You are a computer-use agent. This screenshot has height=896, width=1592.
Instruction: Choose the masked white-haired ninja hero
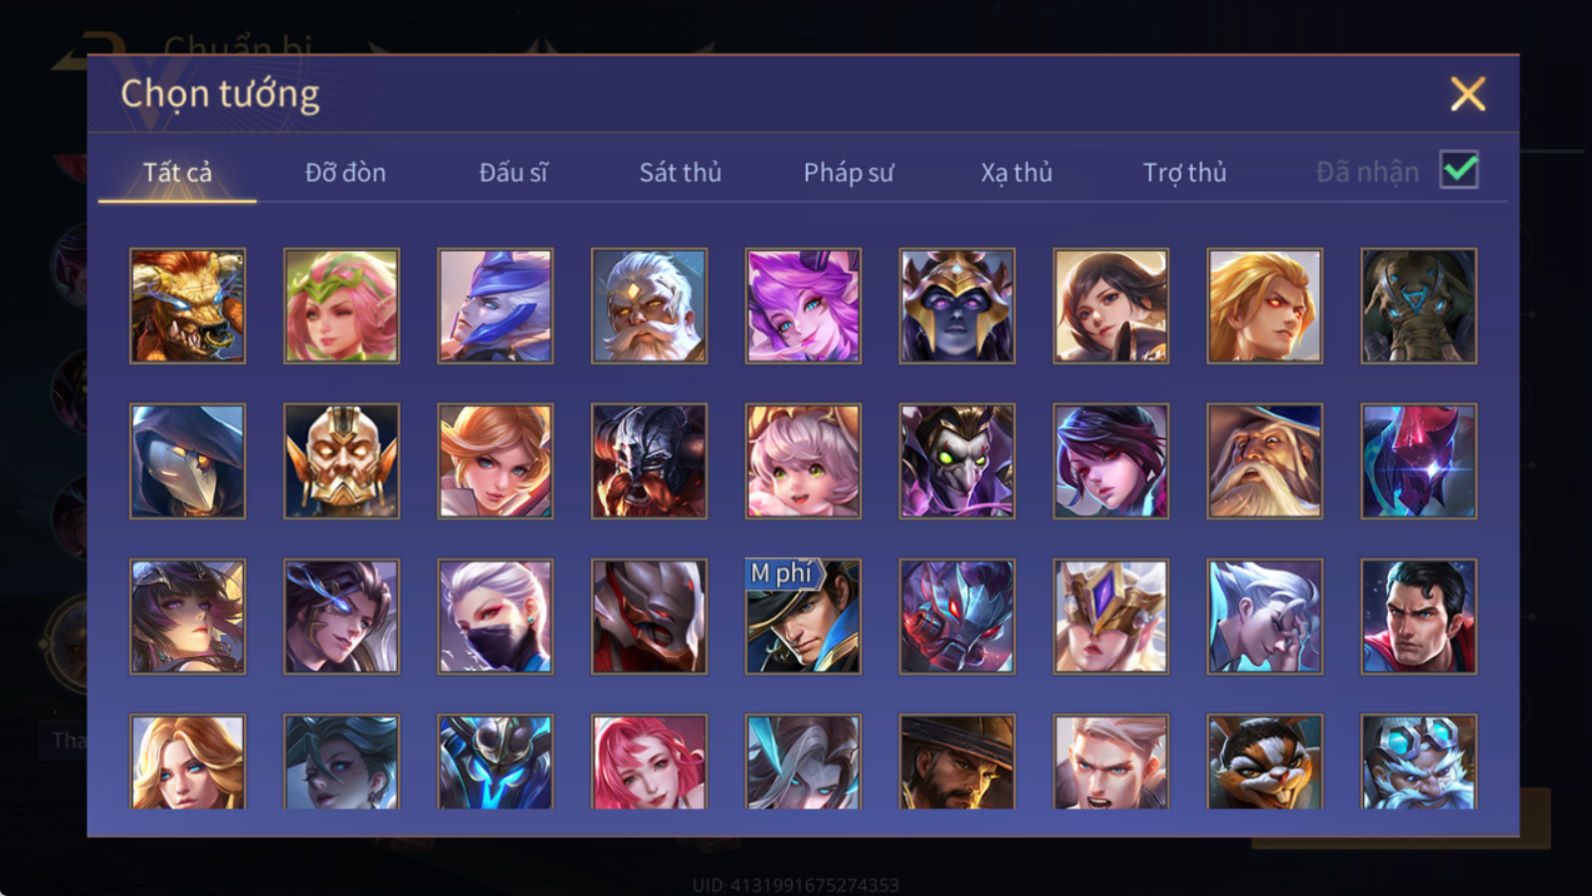[495, 616]
